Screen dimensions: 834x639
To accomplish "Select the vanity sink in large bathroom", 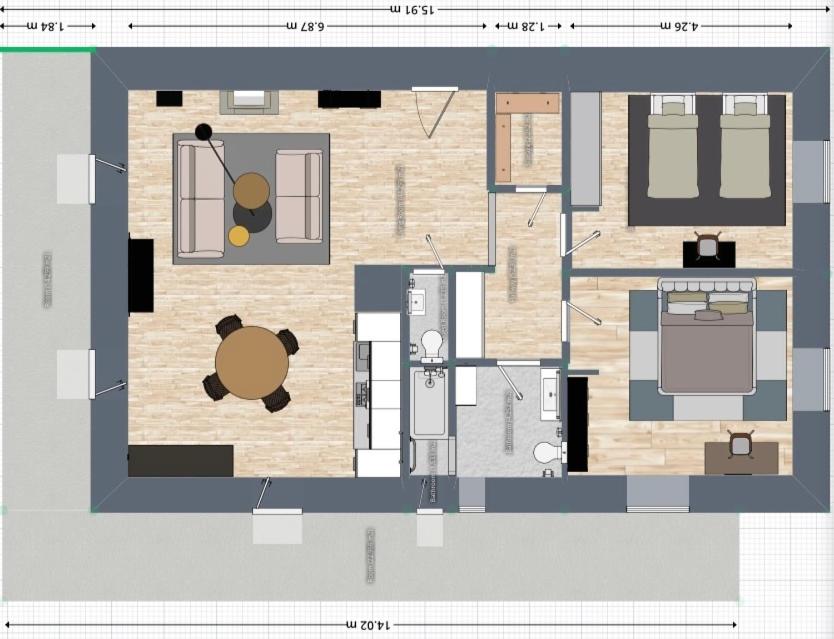I will [x=551, y=393].
